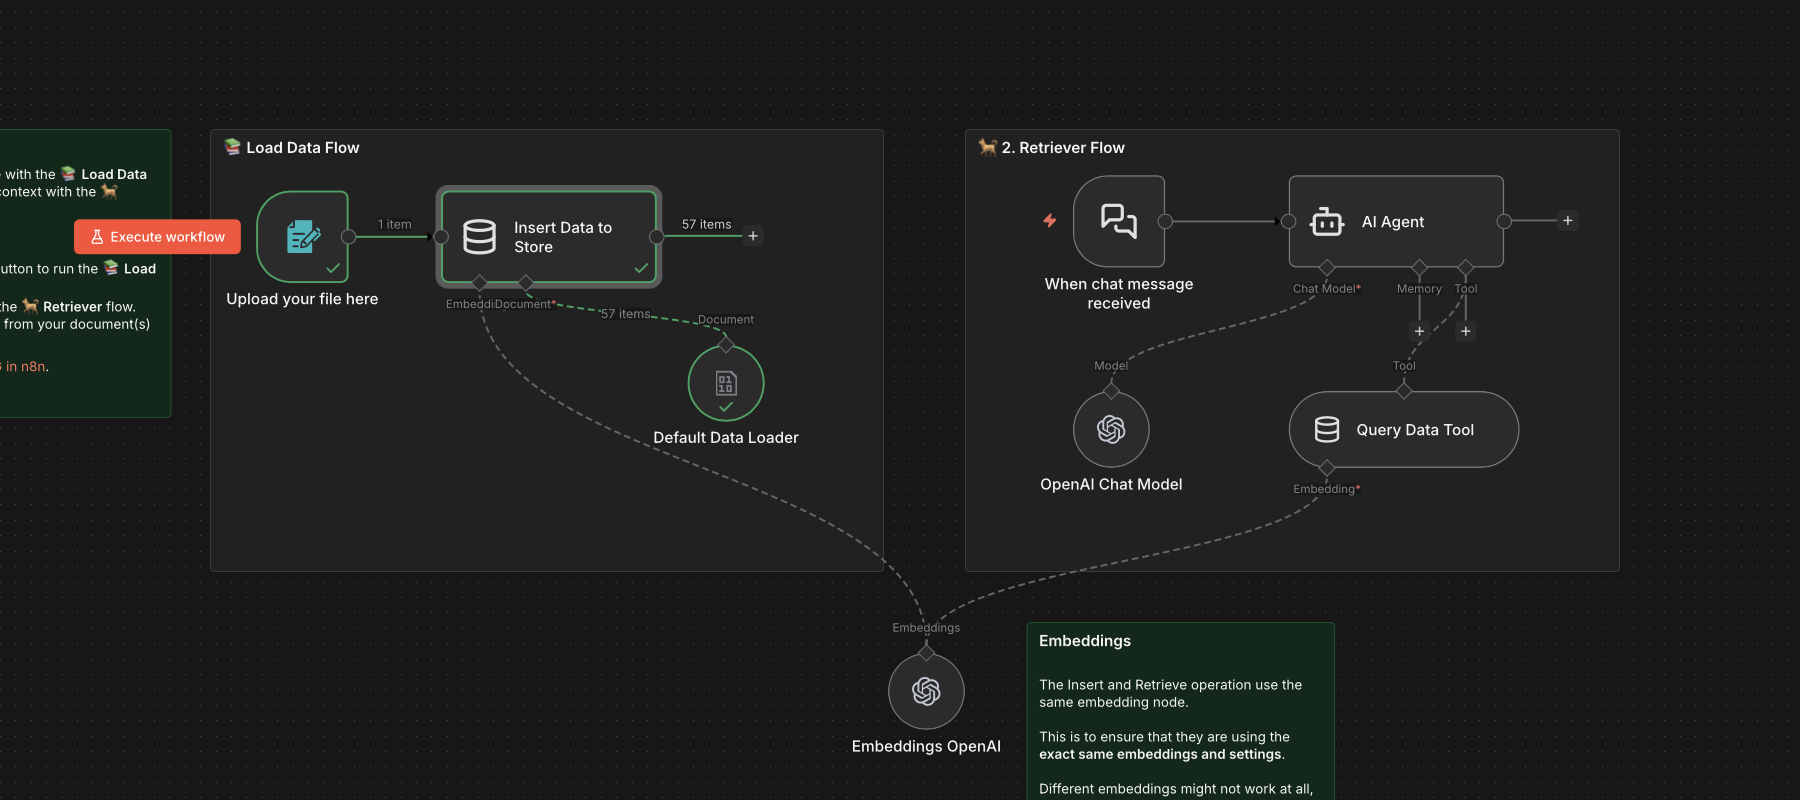Click the Chat Model connector on AI Agent

coord(1327,267)
